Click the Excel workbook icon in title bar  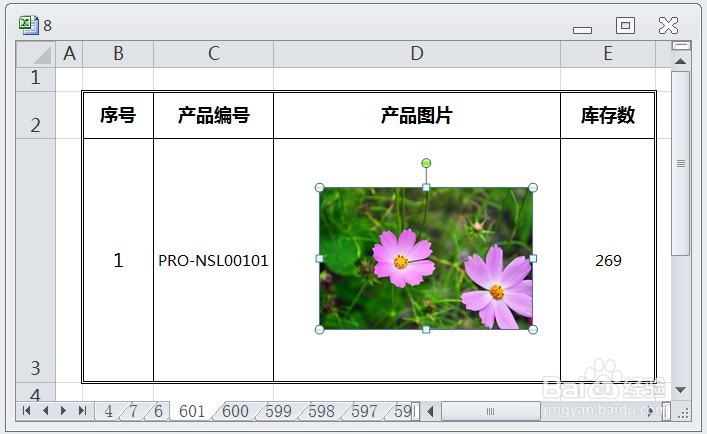(29, 25)
